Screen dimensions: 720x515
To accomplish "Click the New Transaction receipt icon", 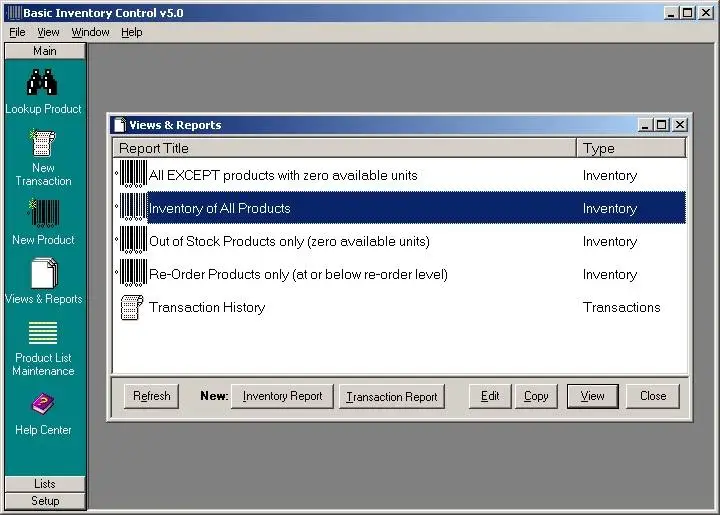I will pos(43,143).
